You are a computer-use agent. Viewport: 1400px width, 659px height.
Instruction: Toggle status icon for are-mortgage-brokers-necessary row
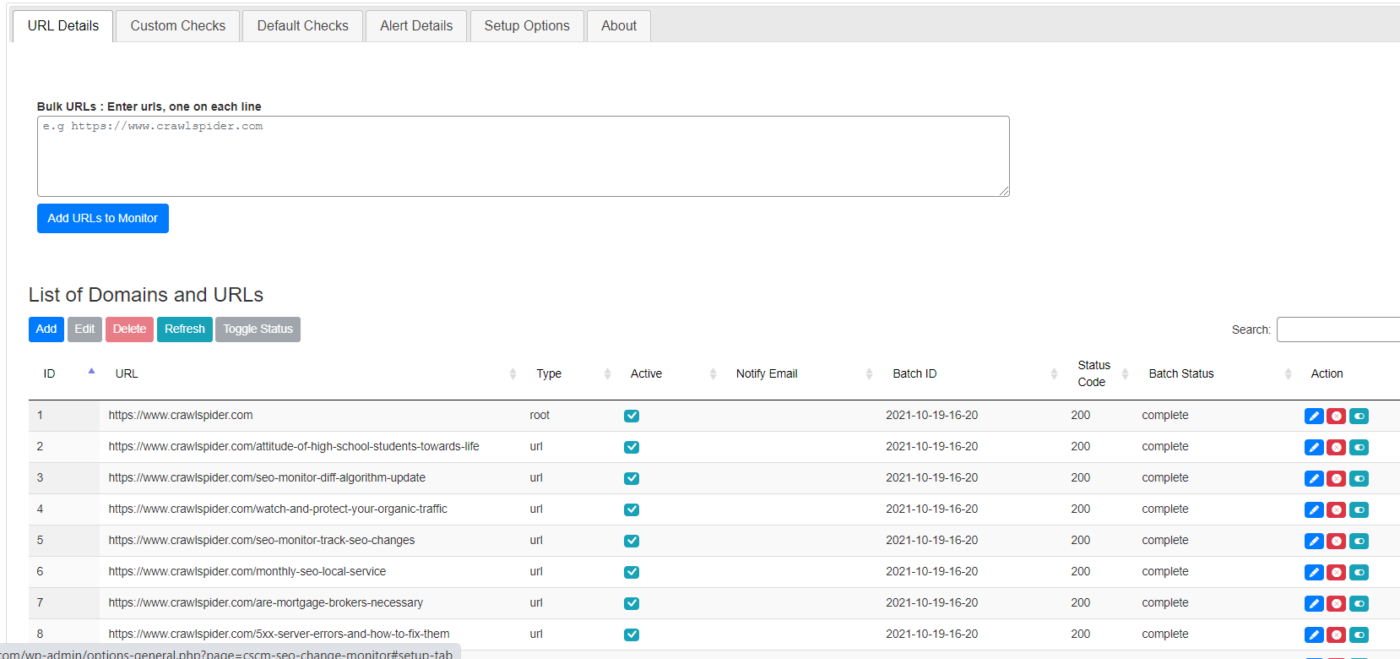pos(1359,604)
